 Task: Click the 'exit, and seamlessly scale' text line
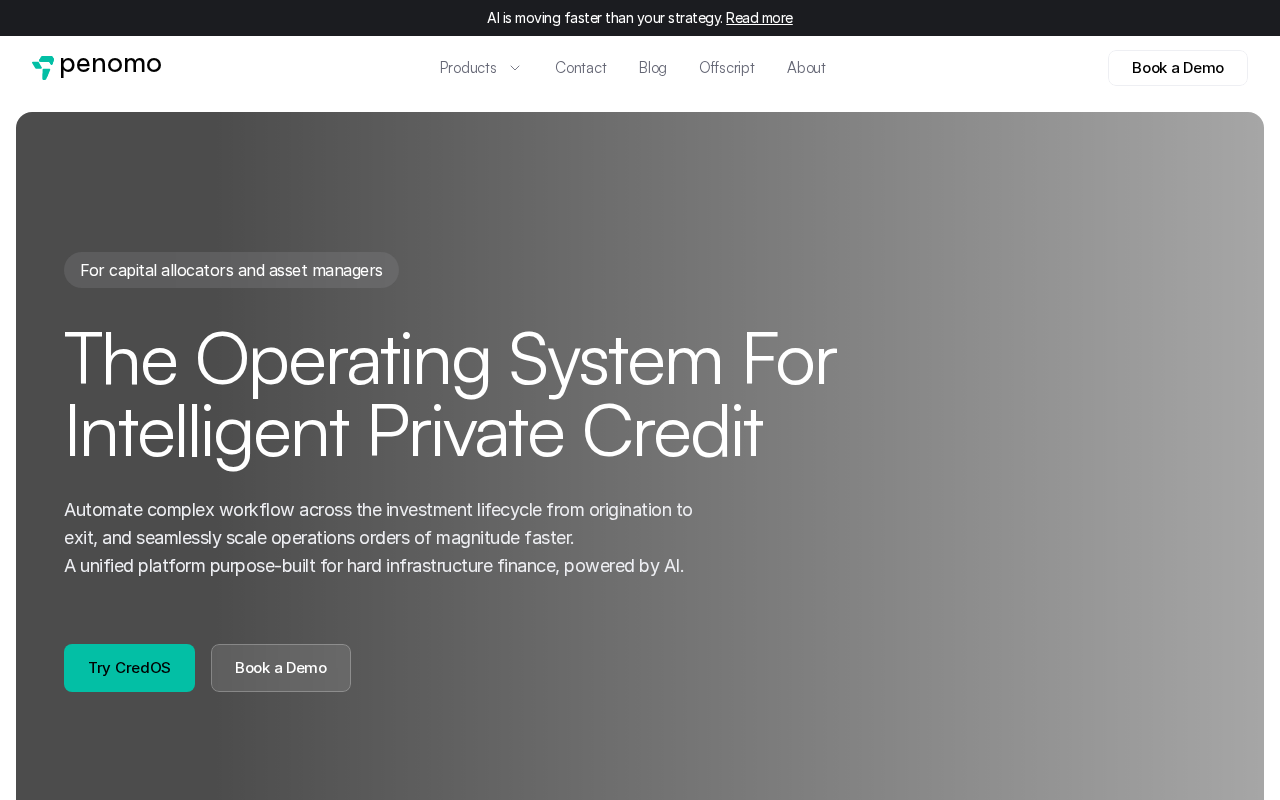click(x=318, y=538)
